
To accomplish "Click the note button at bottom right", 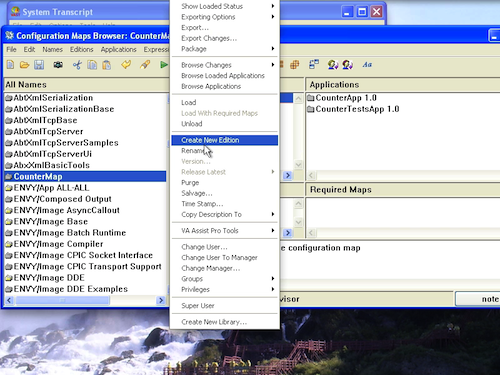I will point(478,299).
